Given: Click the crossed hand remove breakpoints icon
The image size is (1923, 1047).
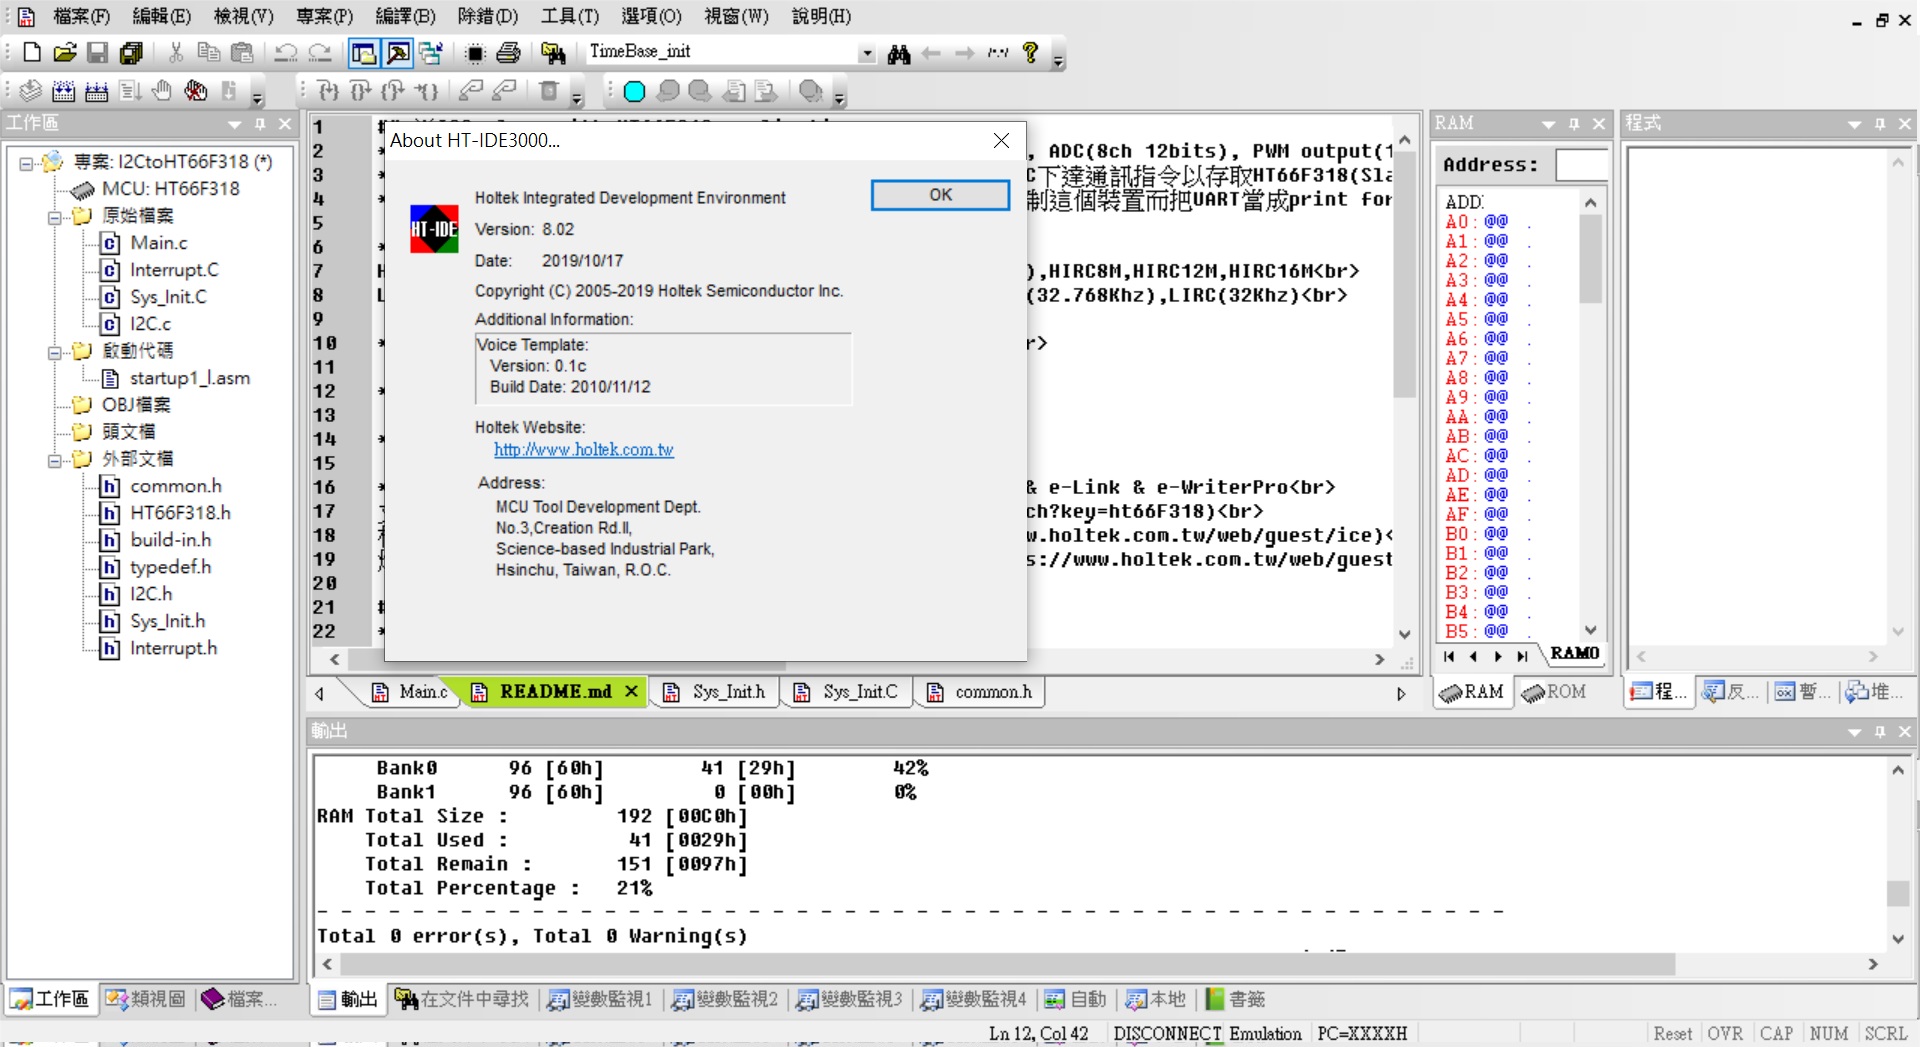Looking at the screenshot, I should pyautogui.click(x=196, y=92).
